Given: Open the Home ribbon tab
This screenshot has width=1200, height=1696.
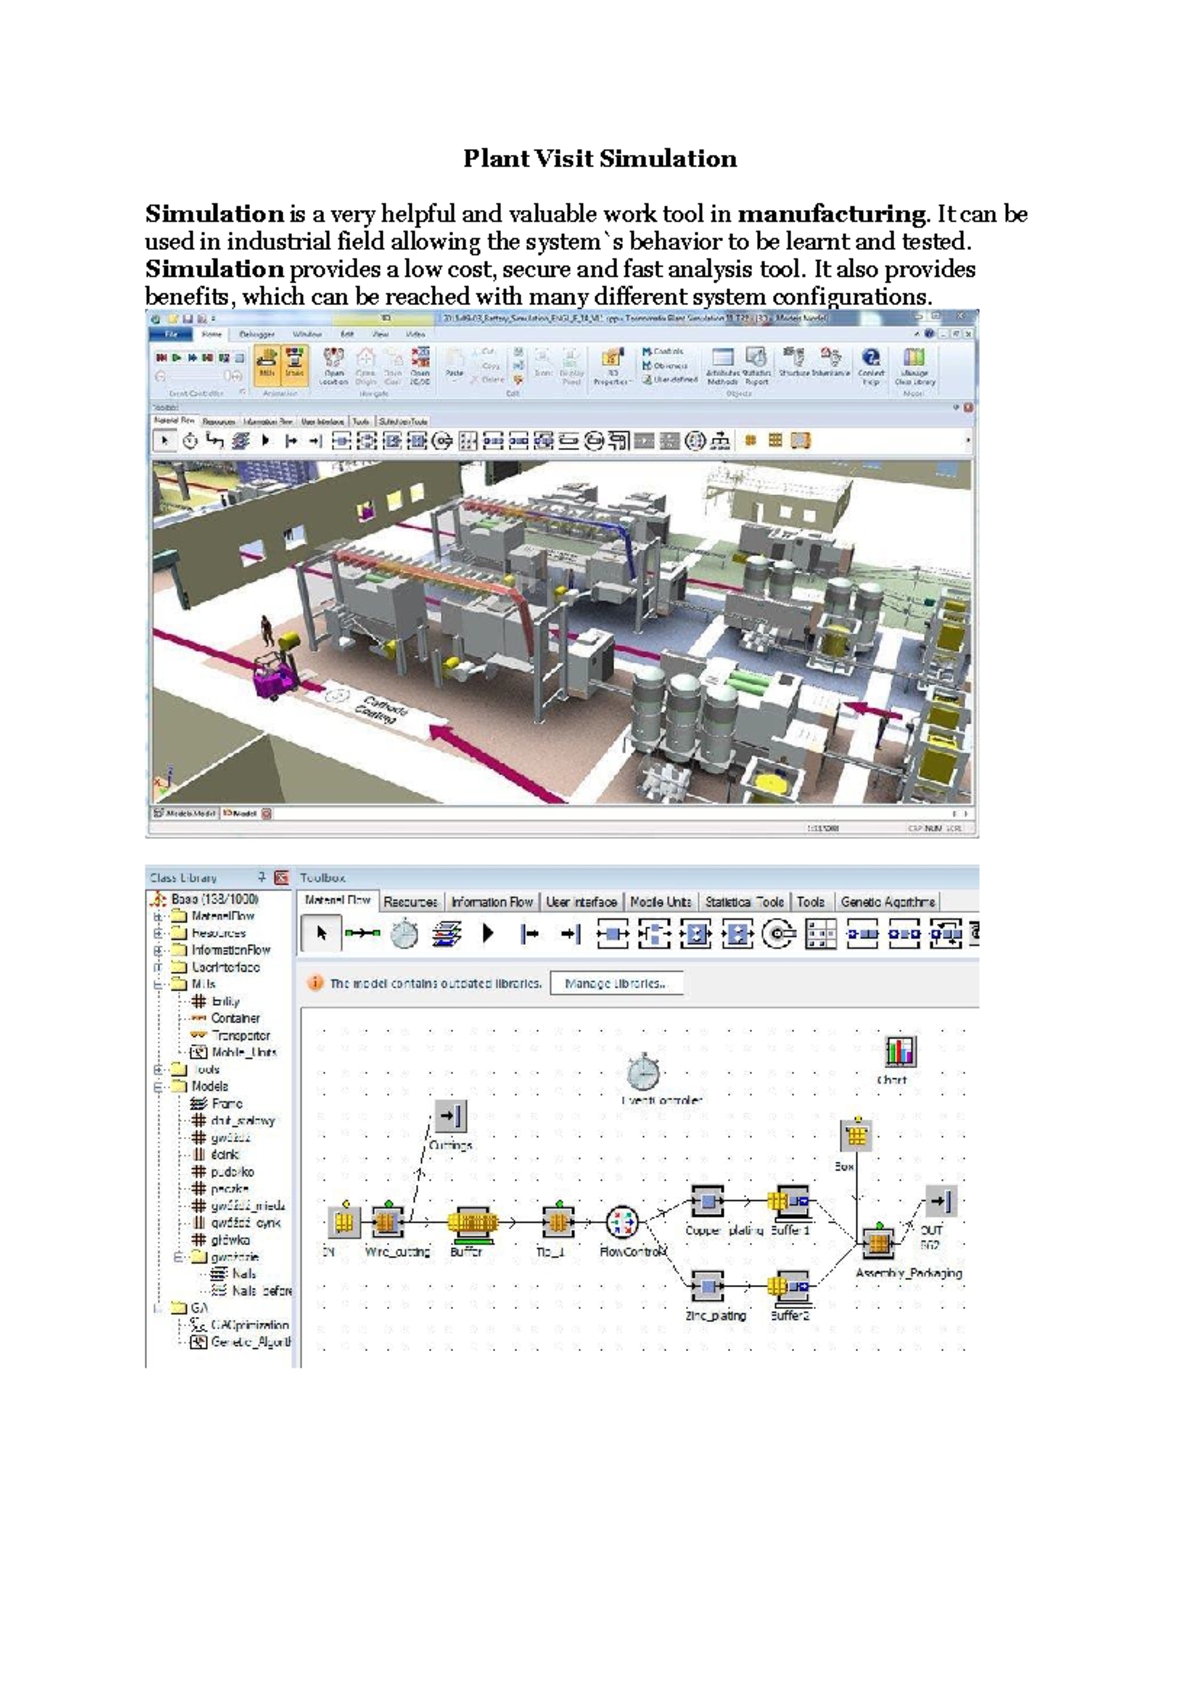Looking at the screenshot, I should pos(212,334).
